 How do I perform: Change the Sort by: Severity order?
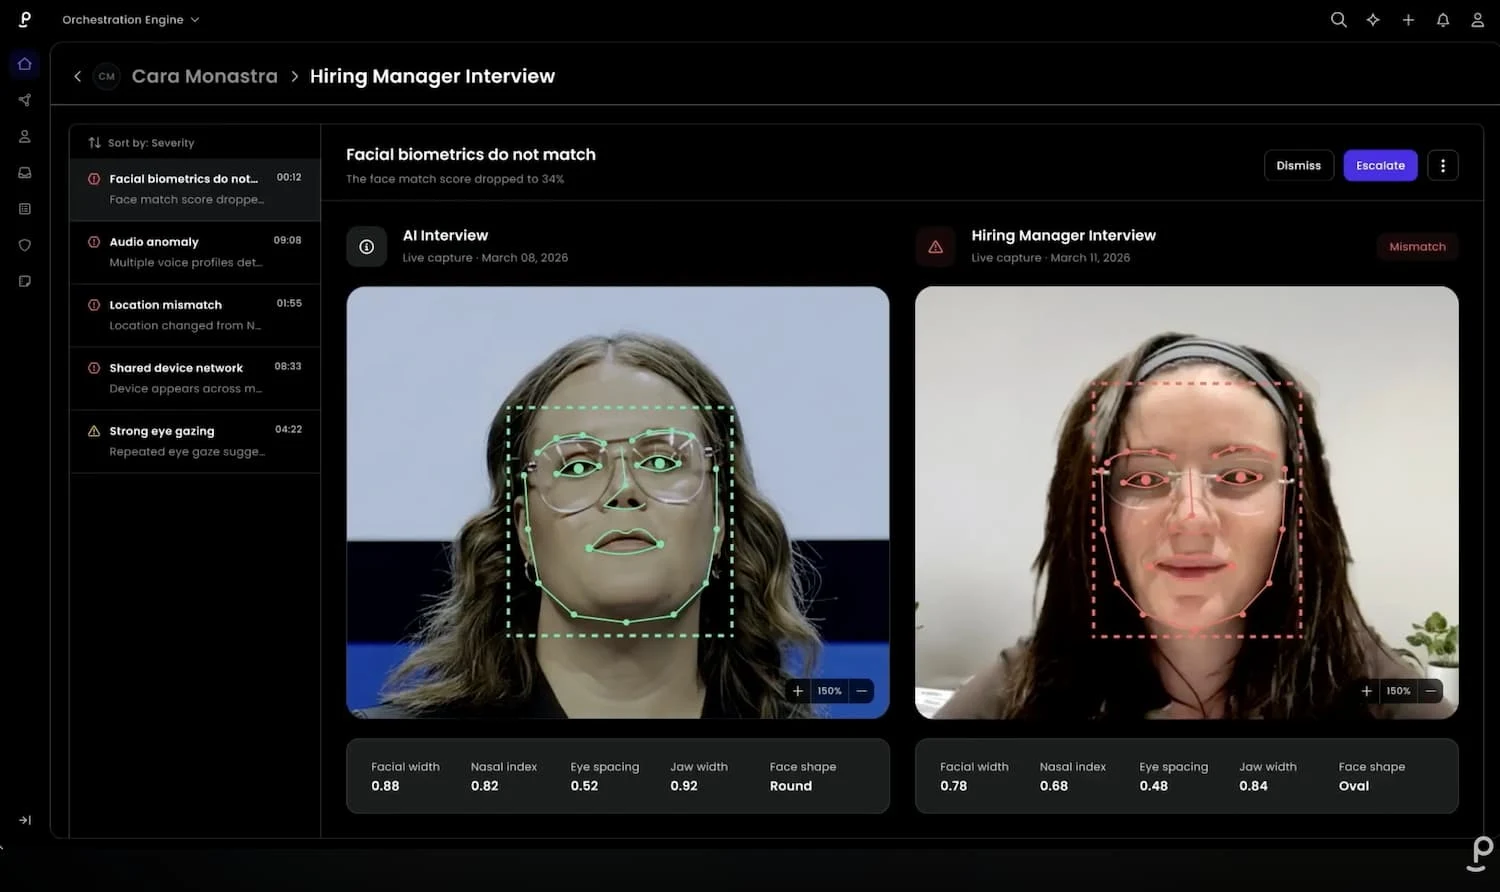pyautogui.click(x=141, y=143)
